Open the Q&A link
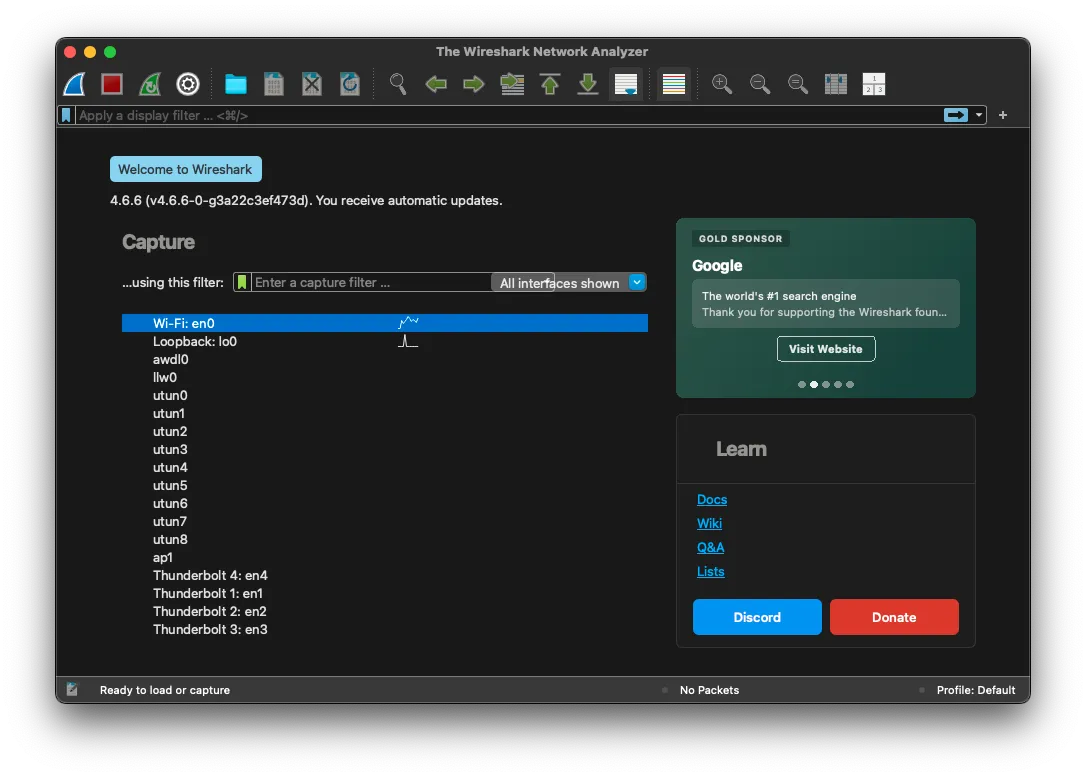The height and width of the screenshot is (777, 1086). 710,547
